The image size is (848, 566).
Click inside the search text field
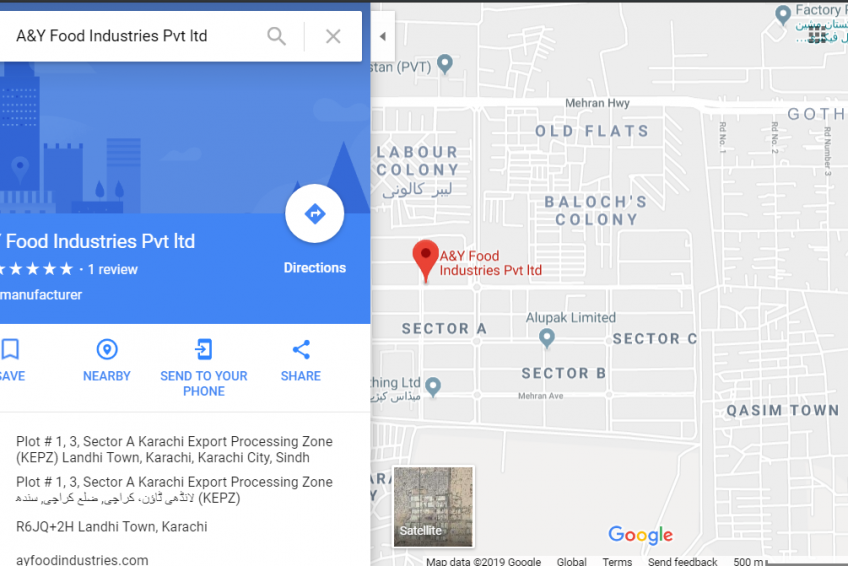tap(135, 36)
